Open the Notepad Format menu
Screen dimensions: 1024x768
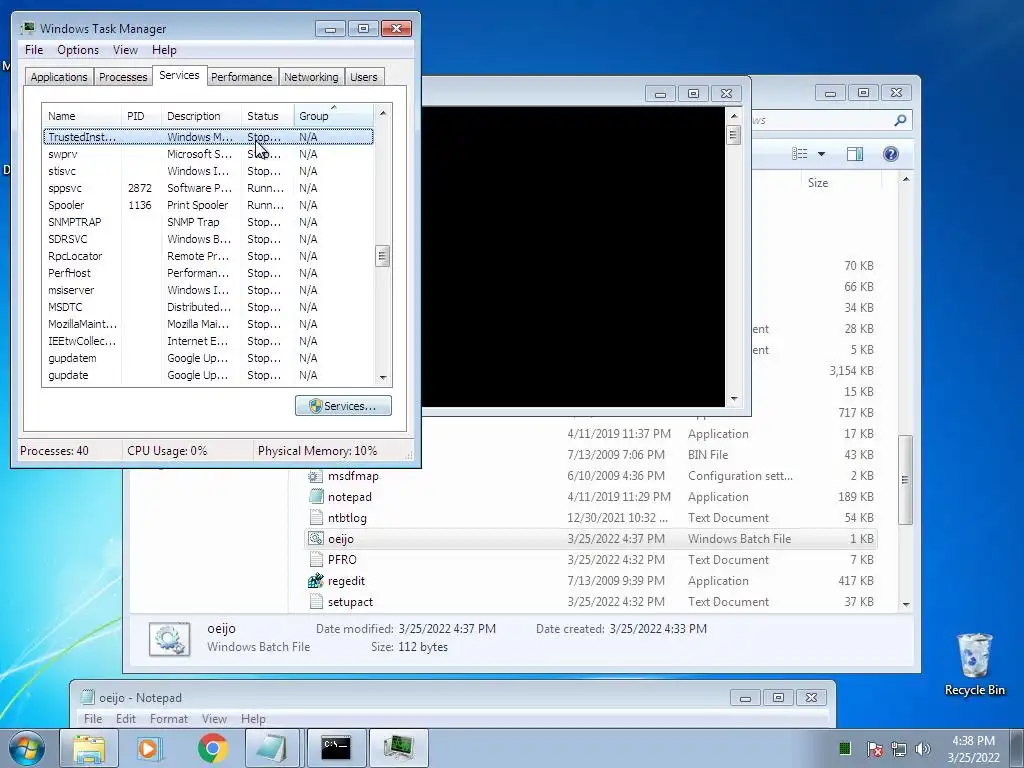(168, 718)
